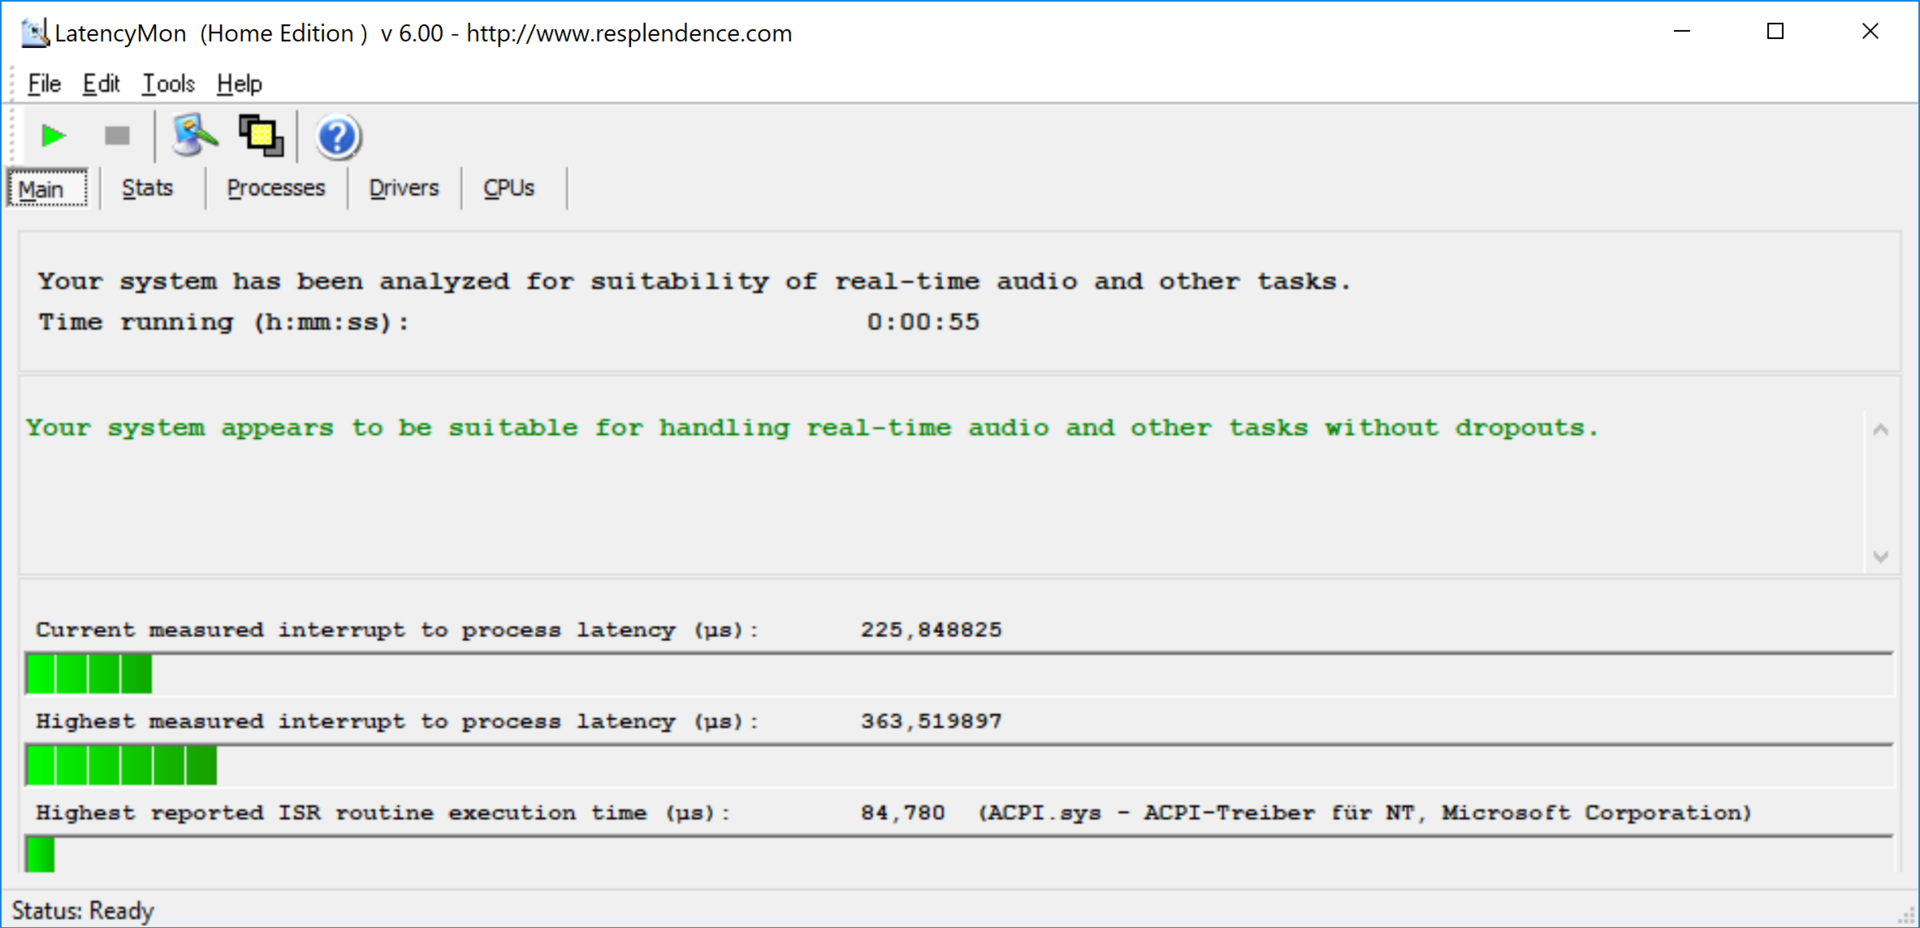Minimize the LatencyMon window
Screen dimensions: 1920x928
[1682, 32]
